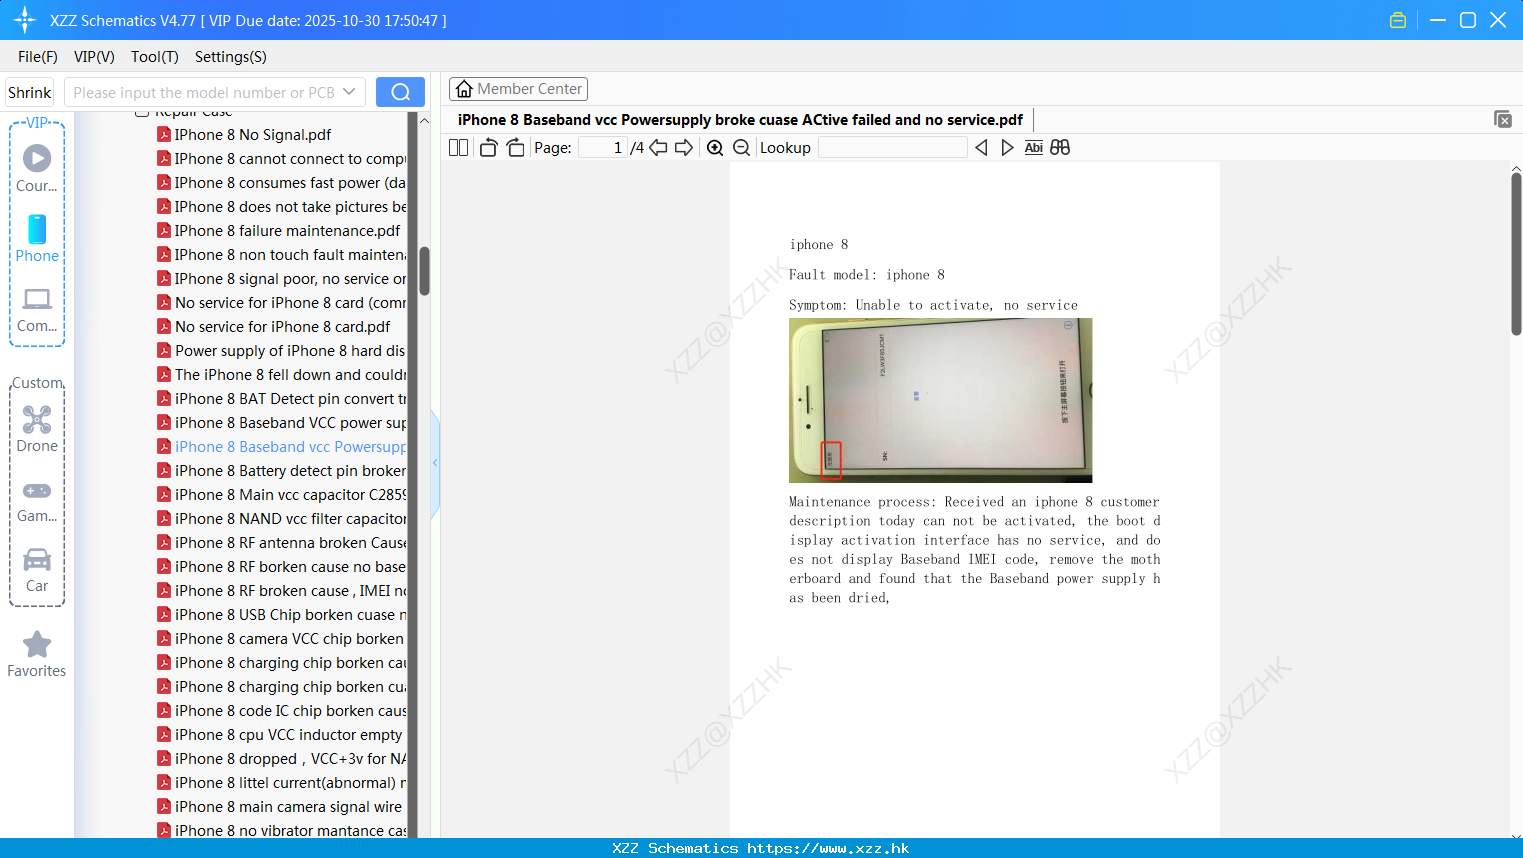Click the Lookup text field

pyautogui.click(x=892, y=147)
